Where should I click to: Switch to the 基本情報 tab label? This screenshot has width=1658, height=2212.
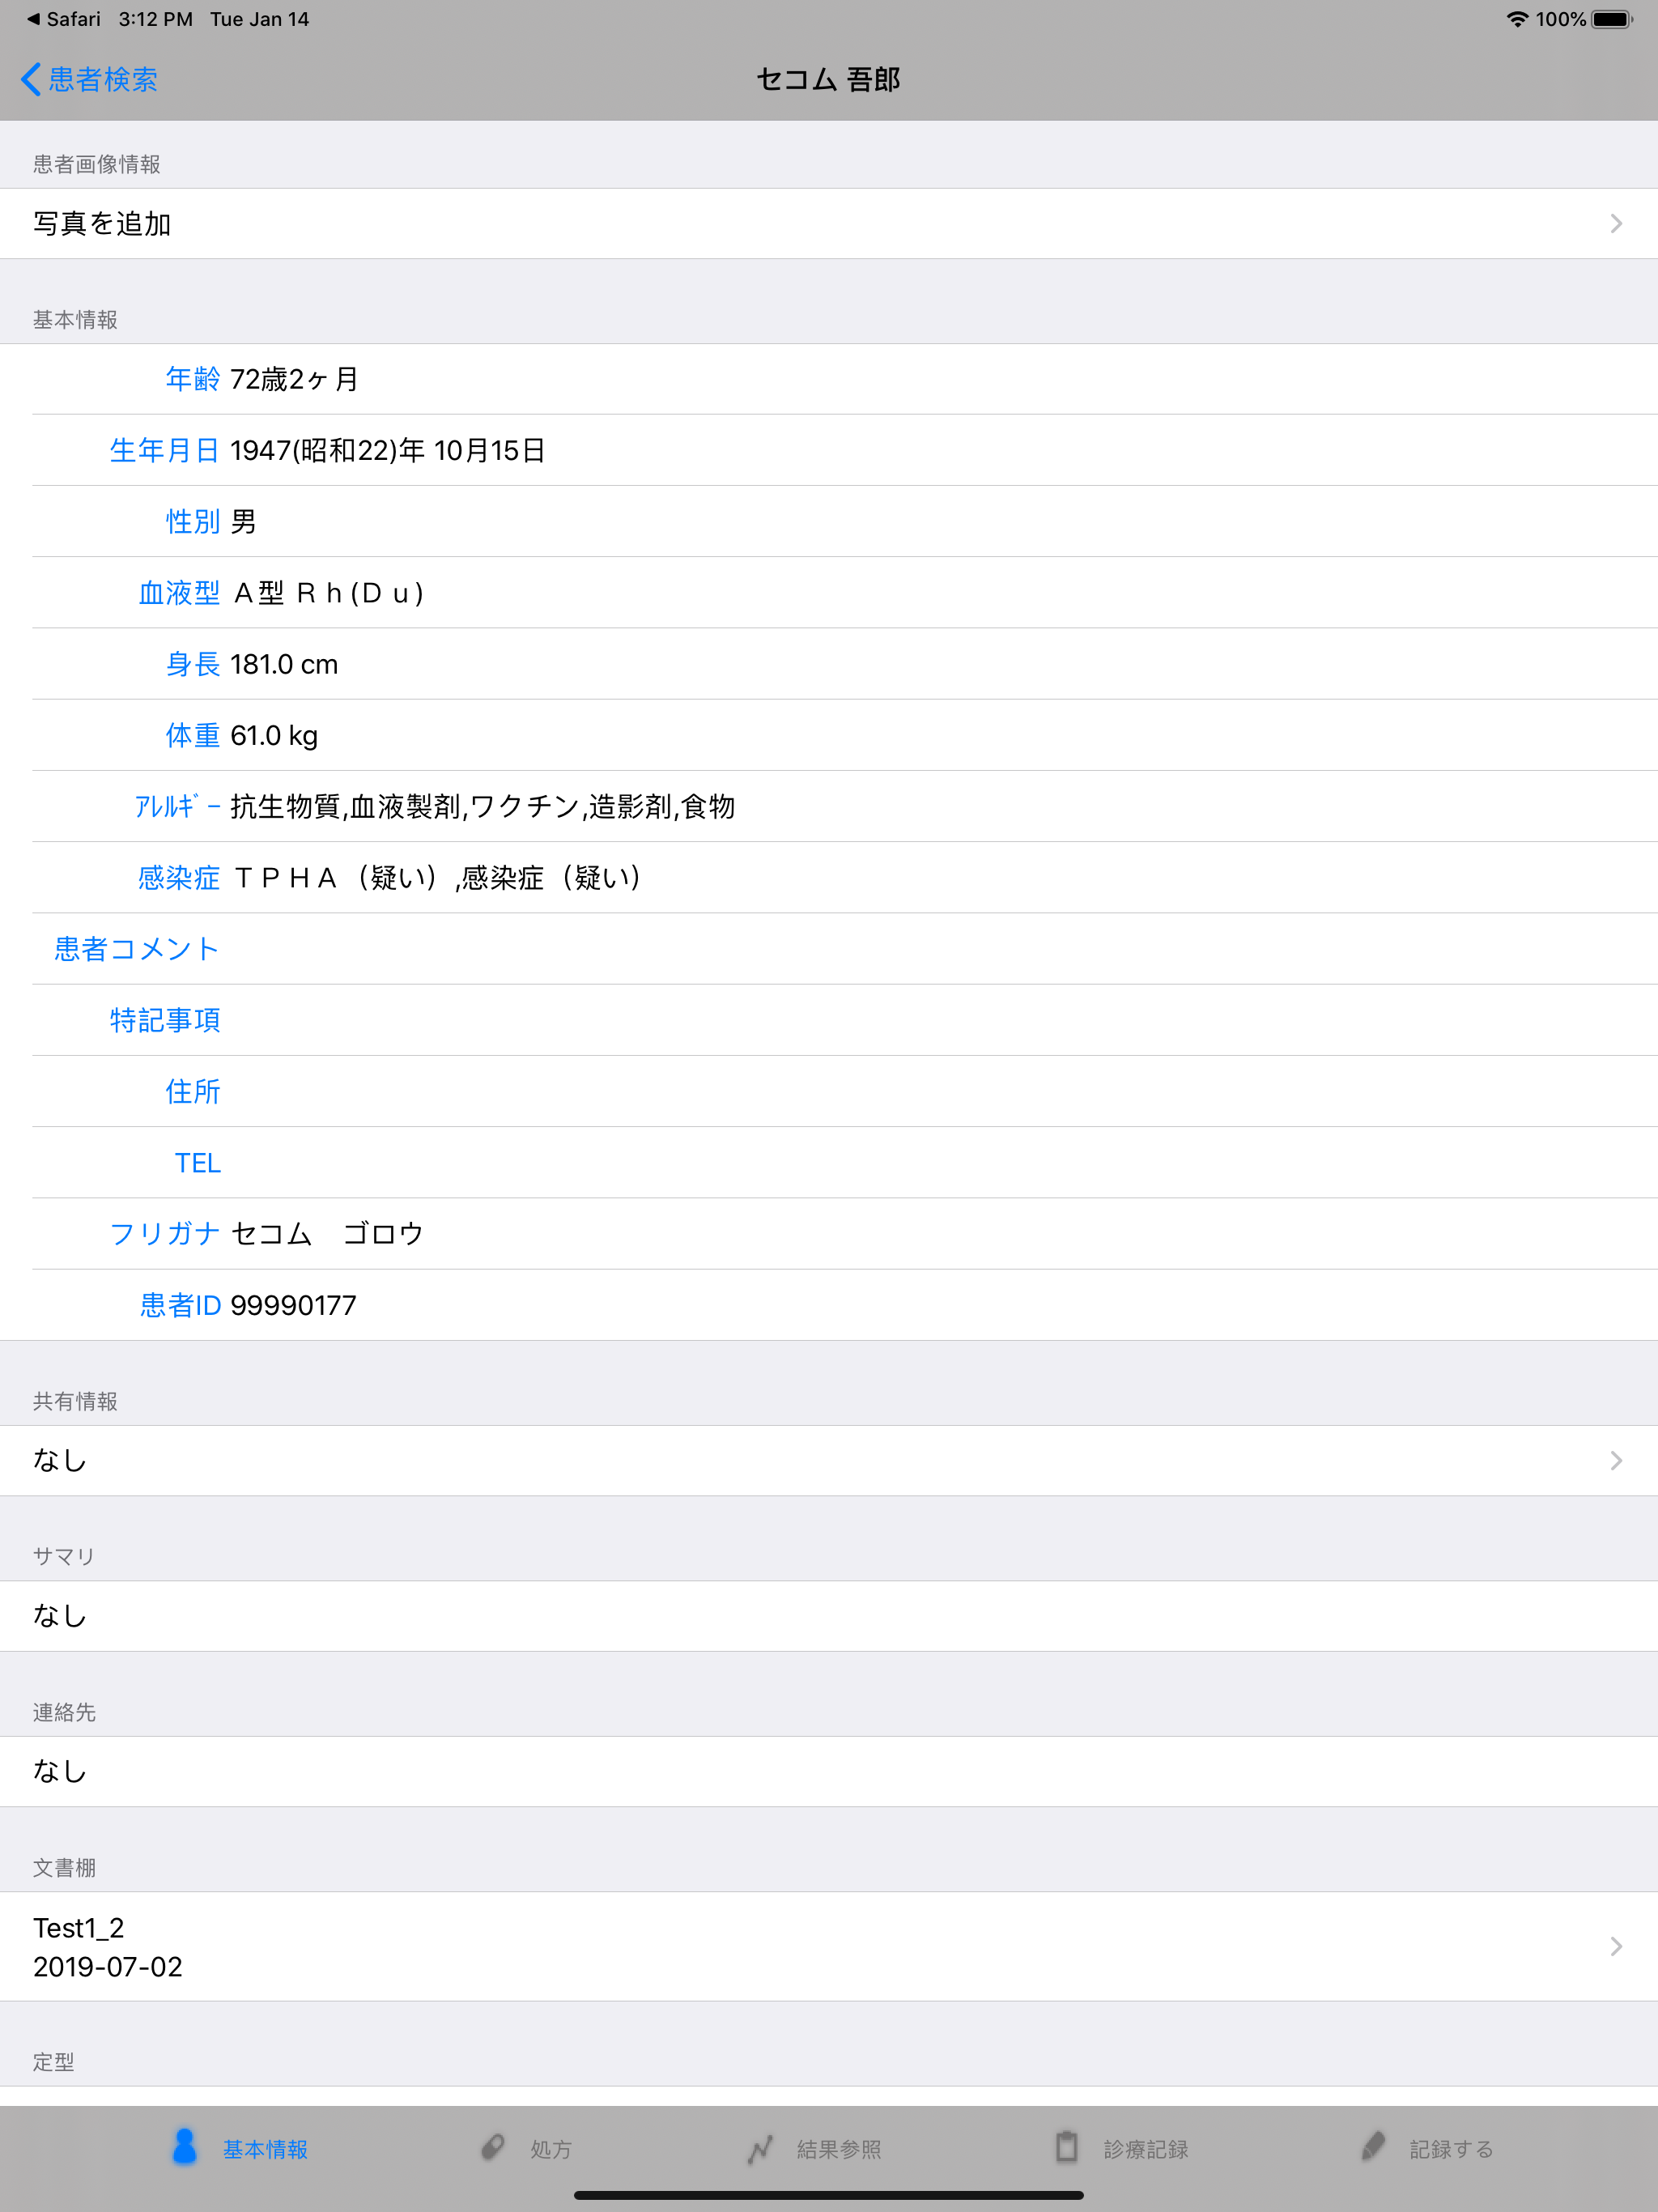pyautogui.click(x=265, y=2149)
